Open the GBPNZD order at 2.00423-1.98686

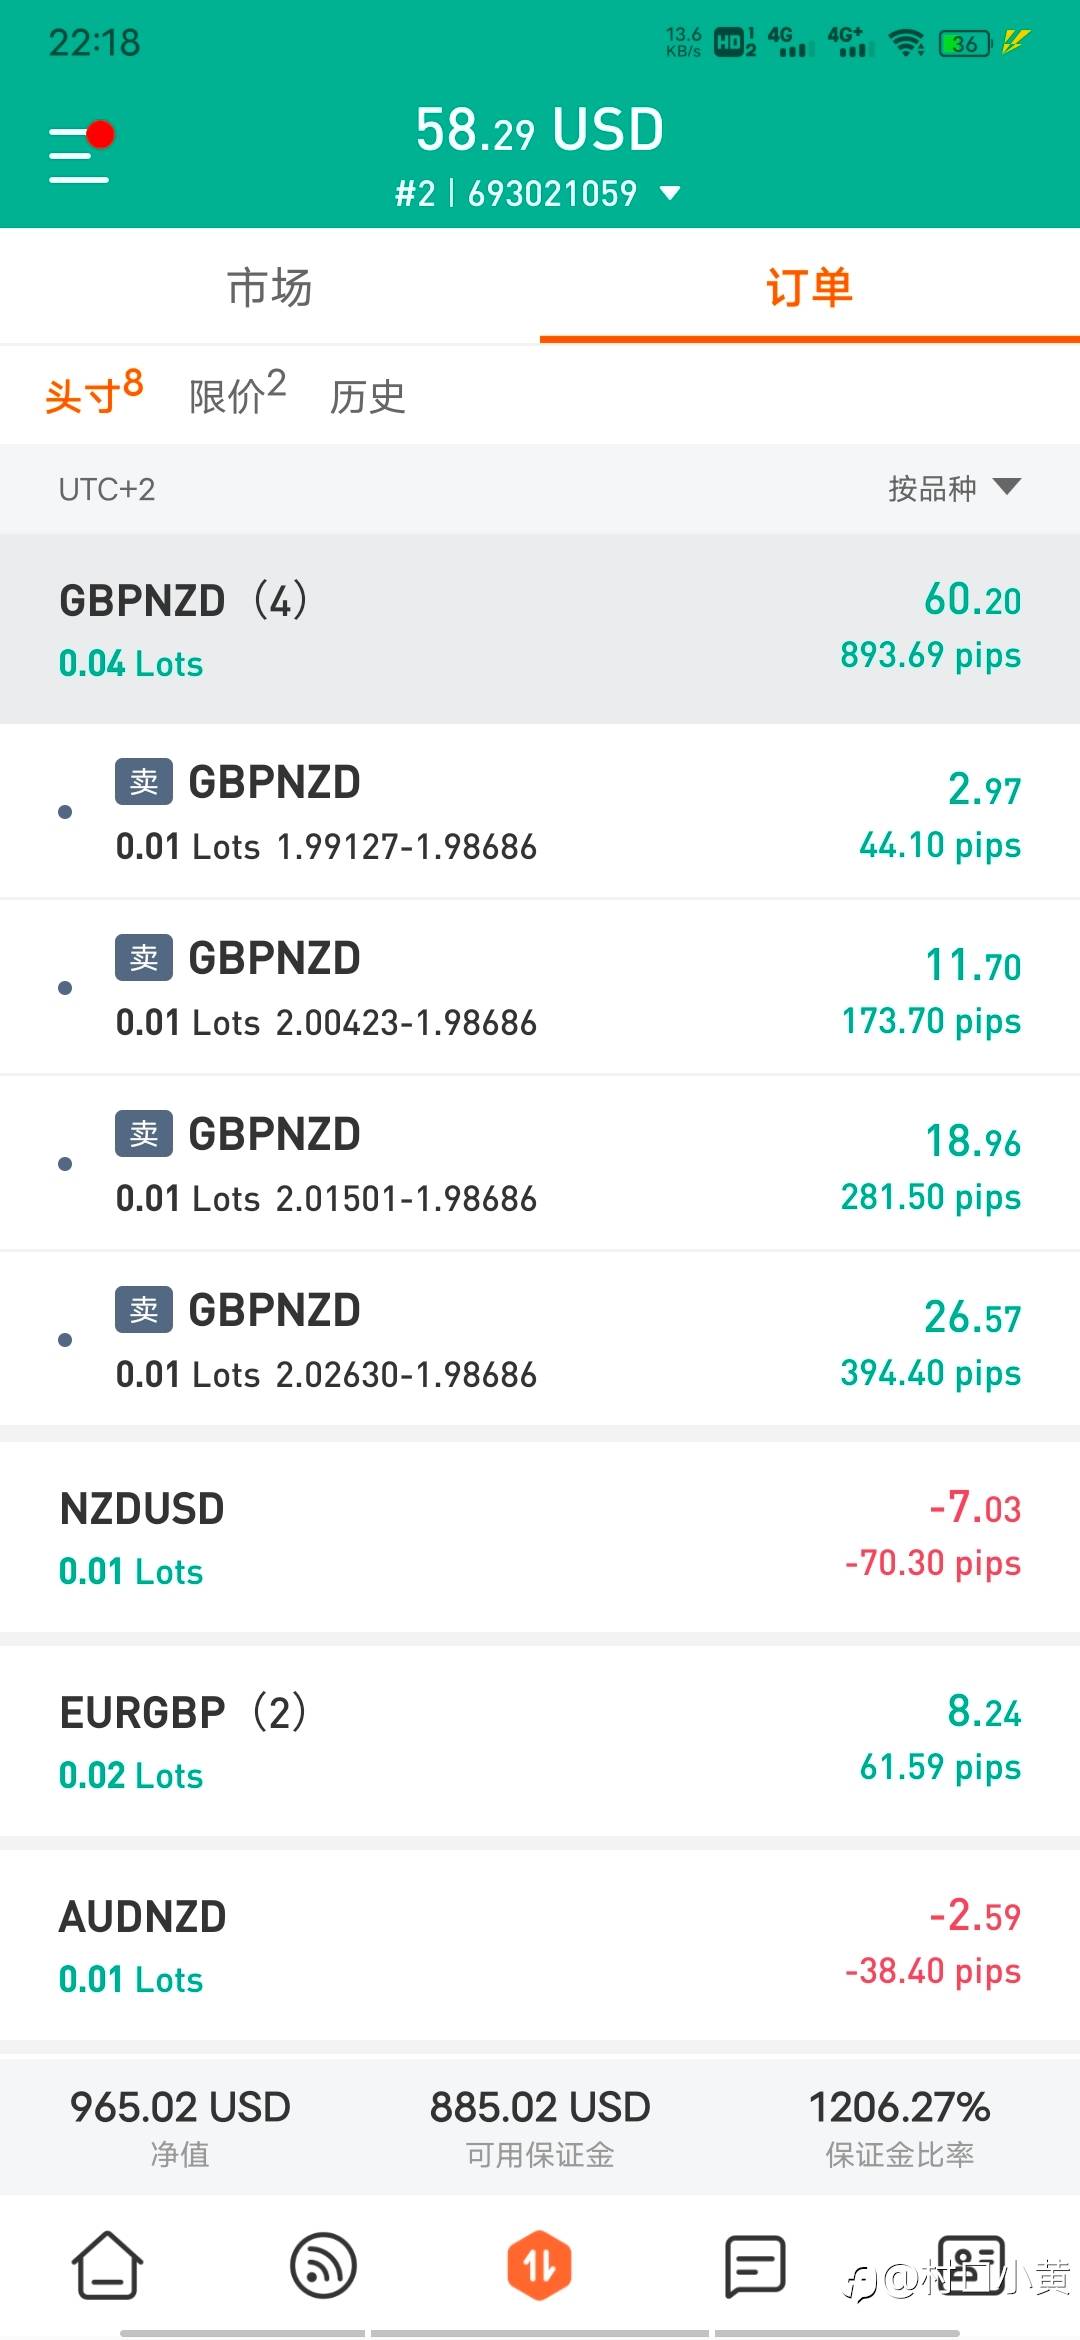pos(540,988)
